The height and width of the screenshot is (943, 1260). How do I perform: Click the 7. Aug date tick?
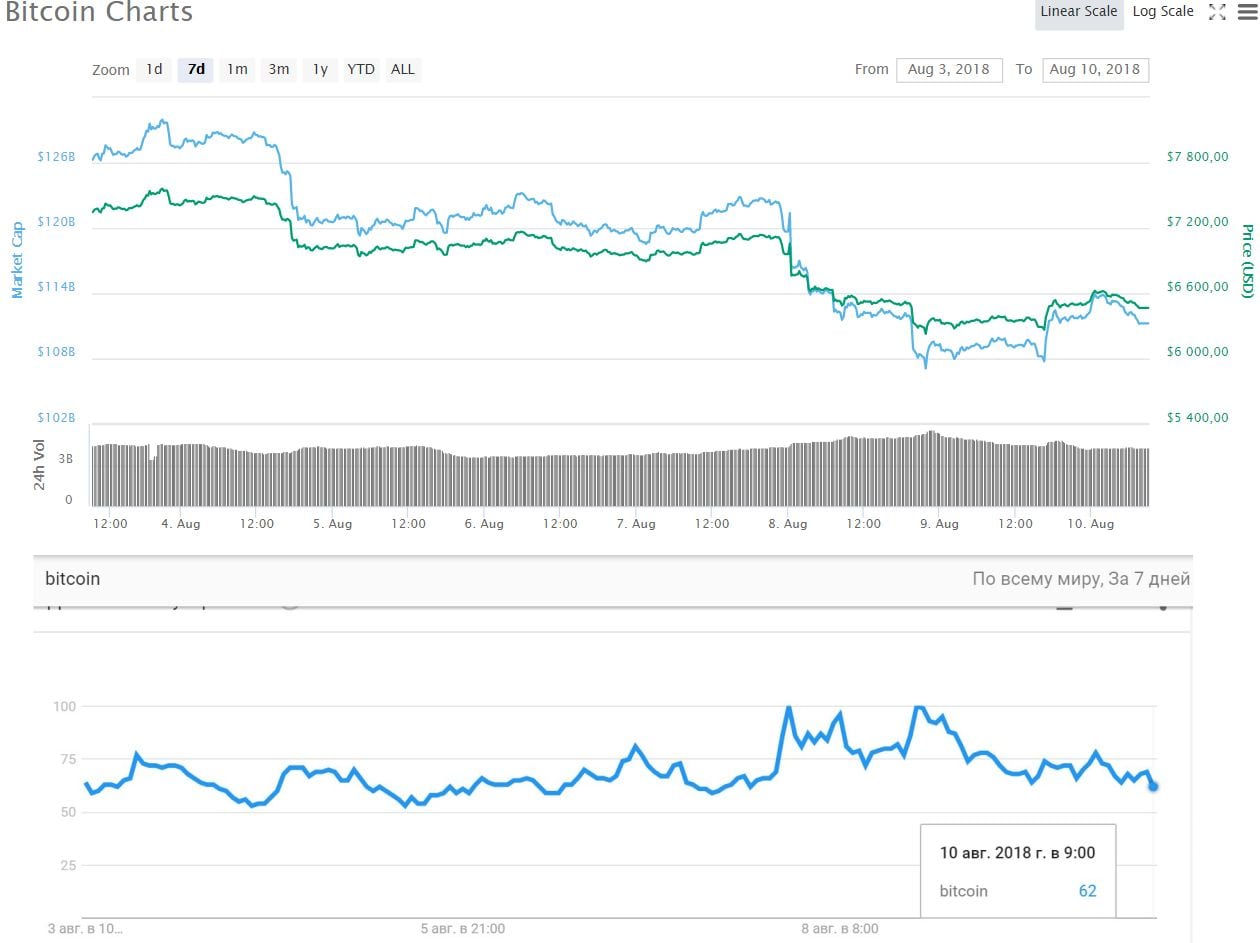coord(636,524)
